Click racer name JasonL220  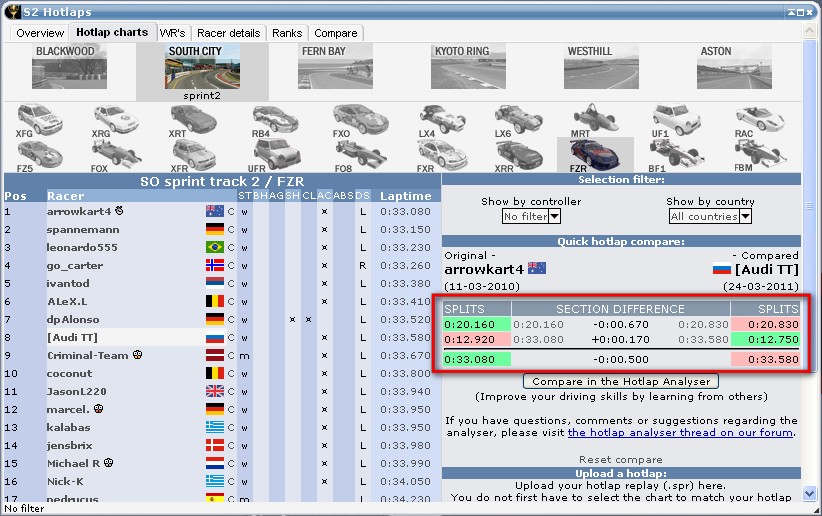pos(77,391)
